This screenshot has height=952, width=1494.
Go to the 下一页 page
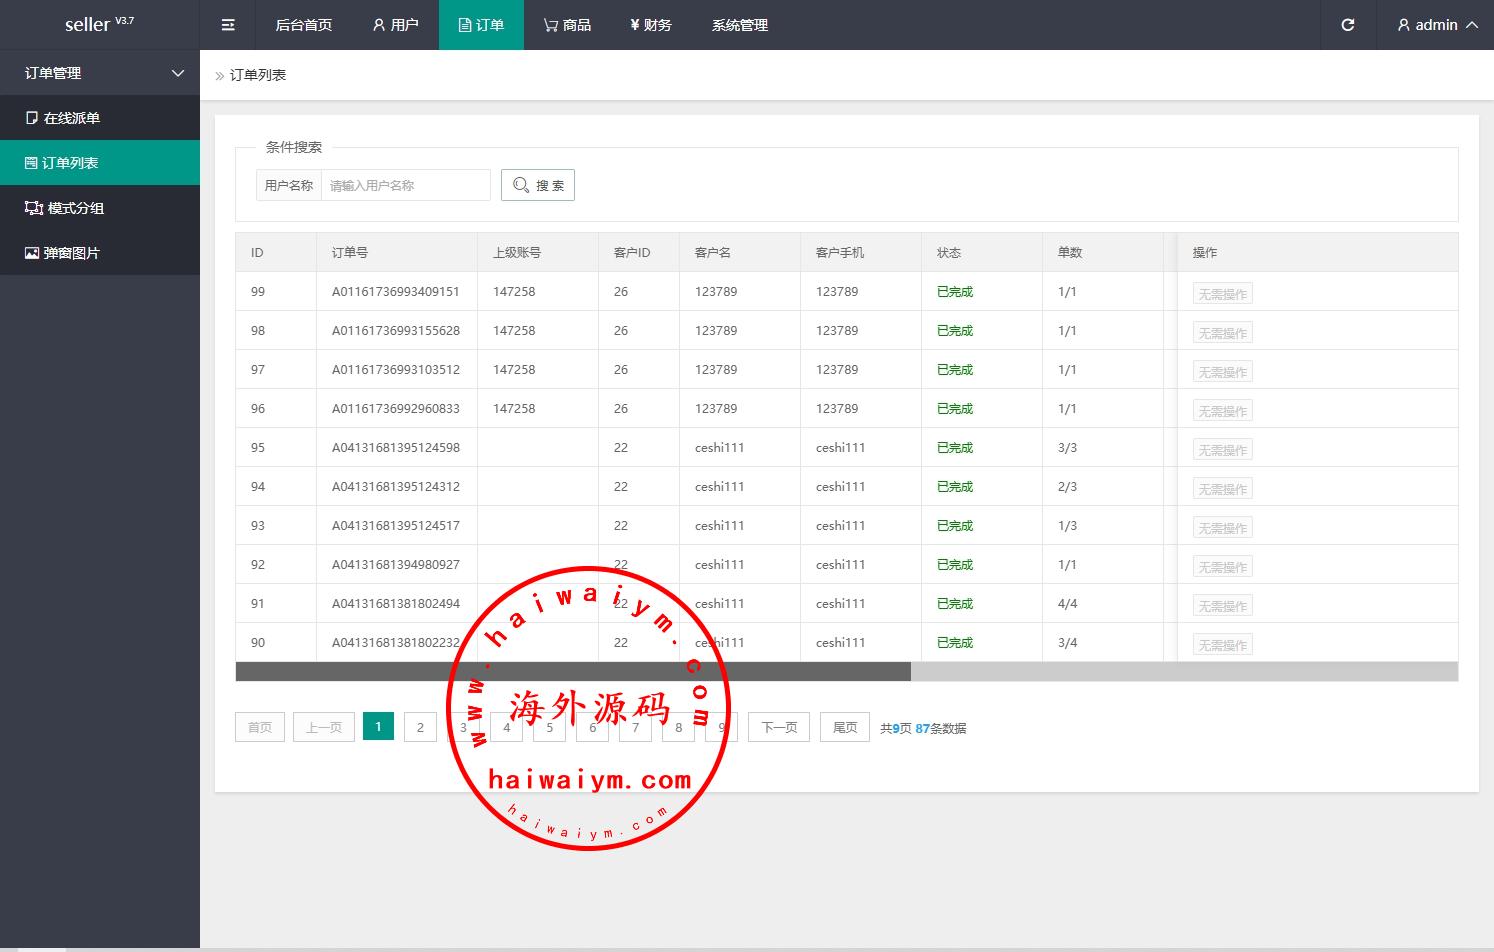(x=779, y=727)
